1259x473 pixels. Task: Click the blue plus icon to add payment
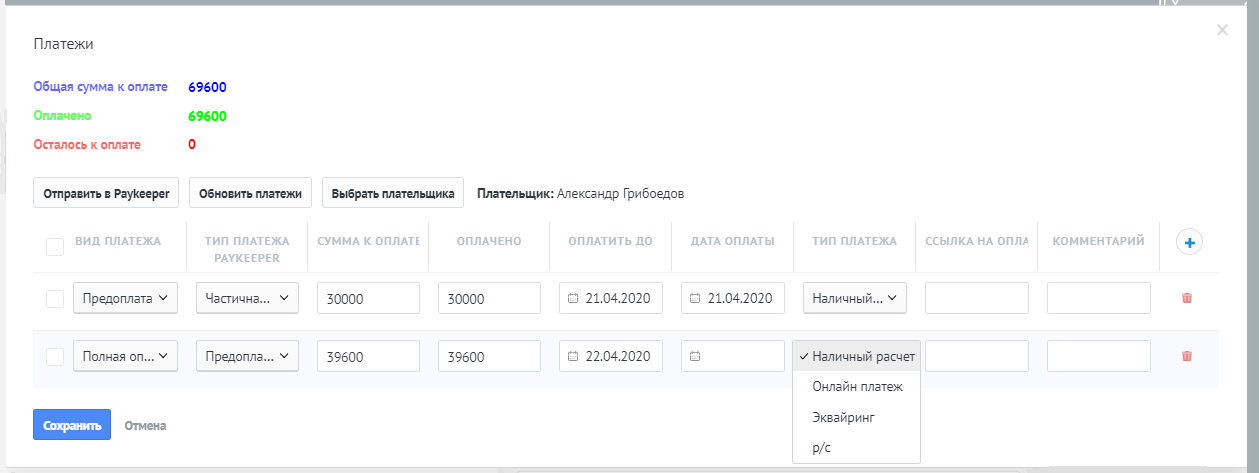click(x=1189, y=242)
